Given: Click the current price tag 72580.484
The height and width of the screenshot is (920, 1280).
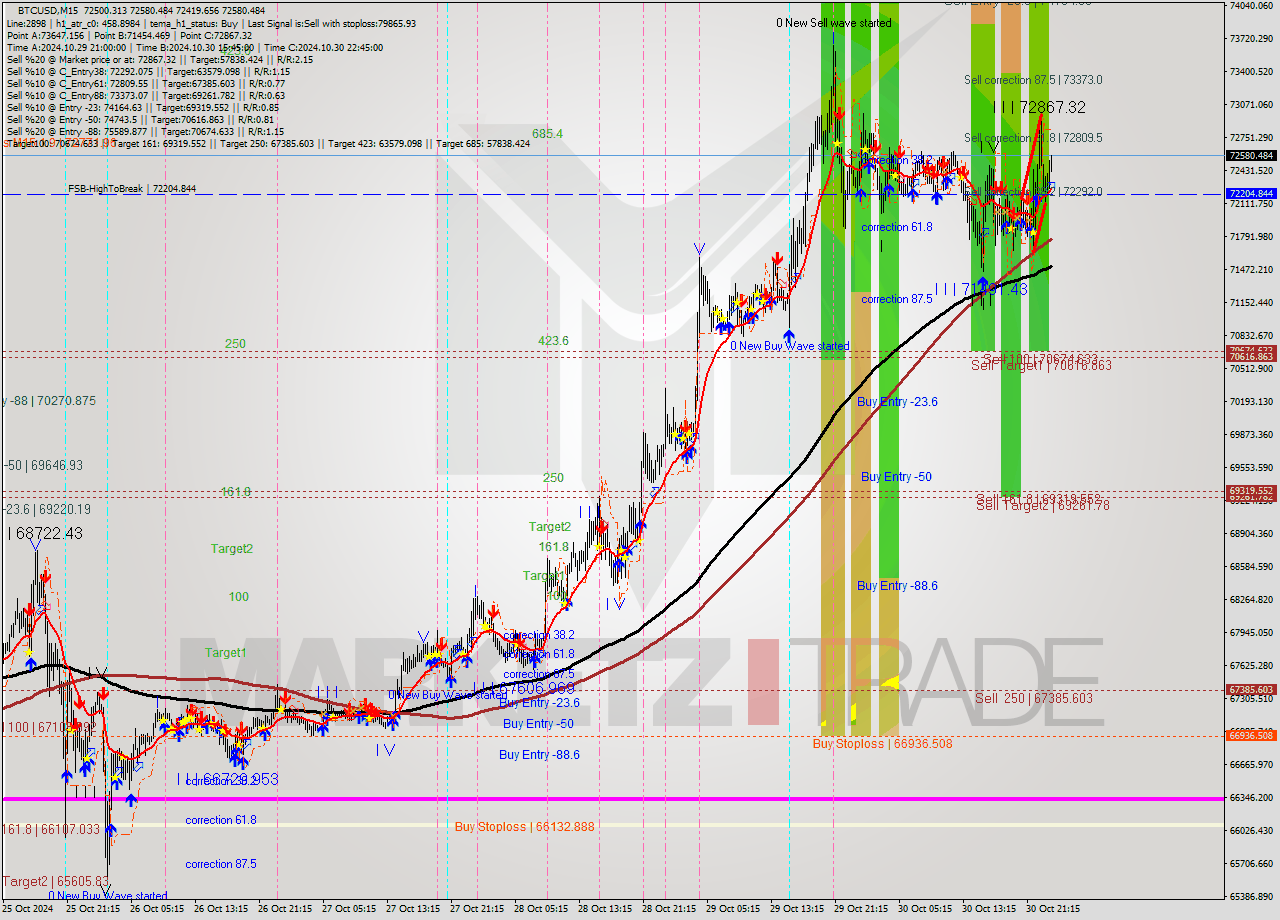Looking at the screenshot, I should [x=1251, y=156].
